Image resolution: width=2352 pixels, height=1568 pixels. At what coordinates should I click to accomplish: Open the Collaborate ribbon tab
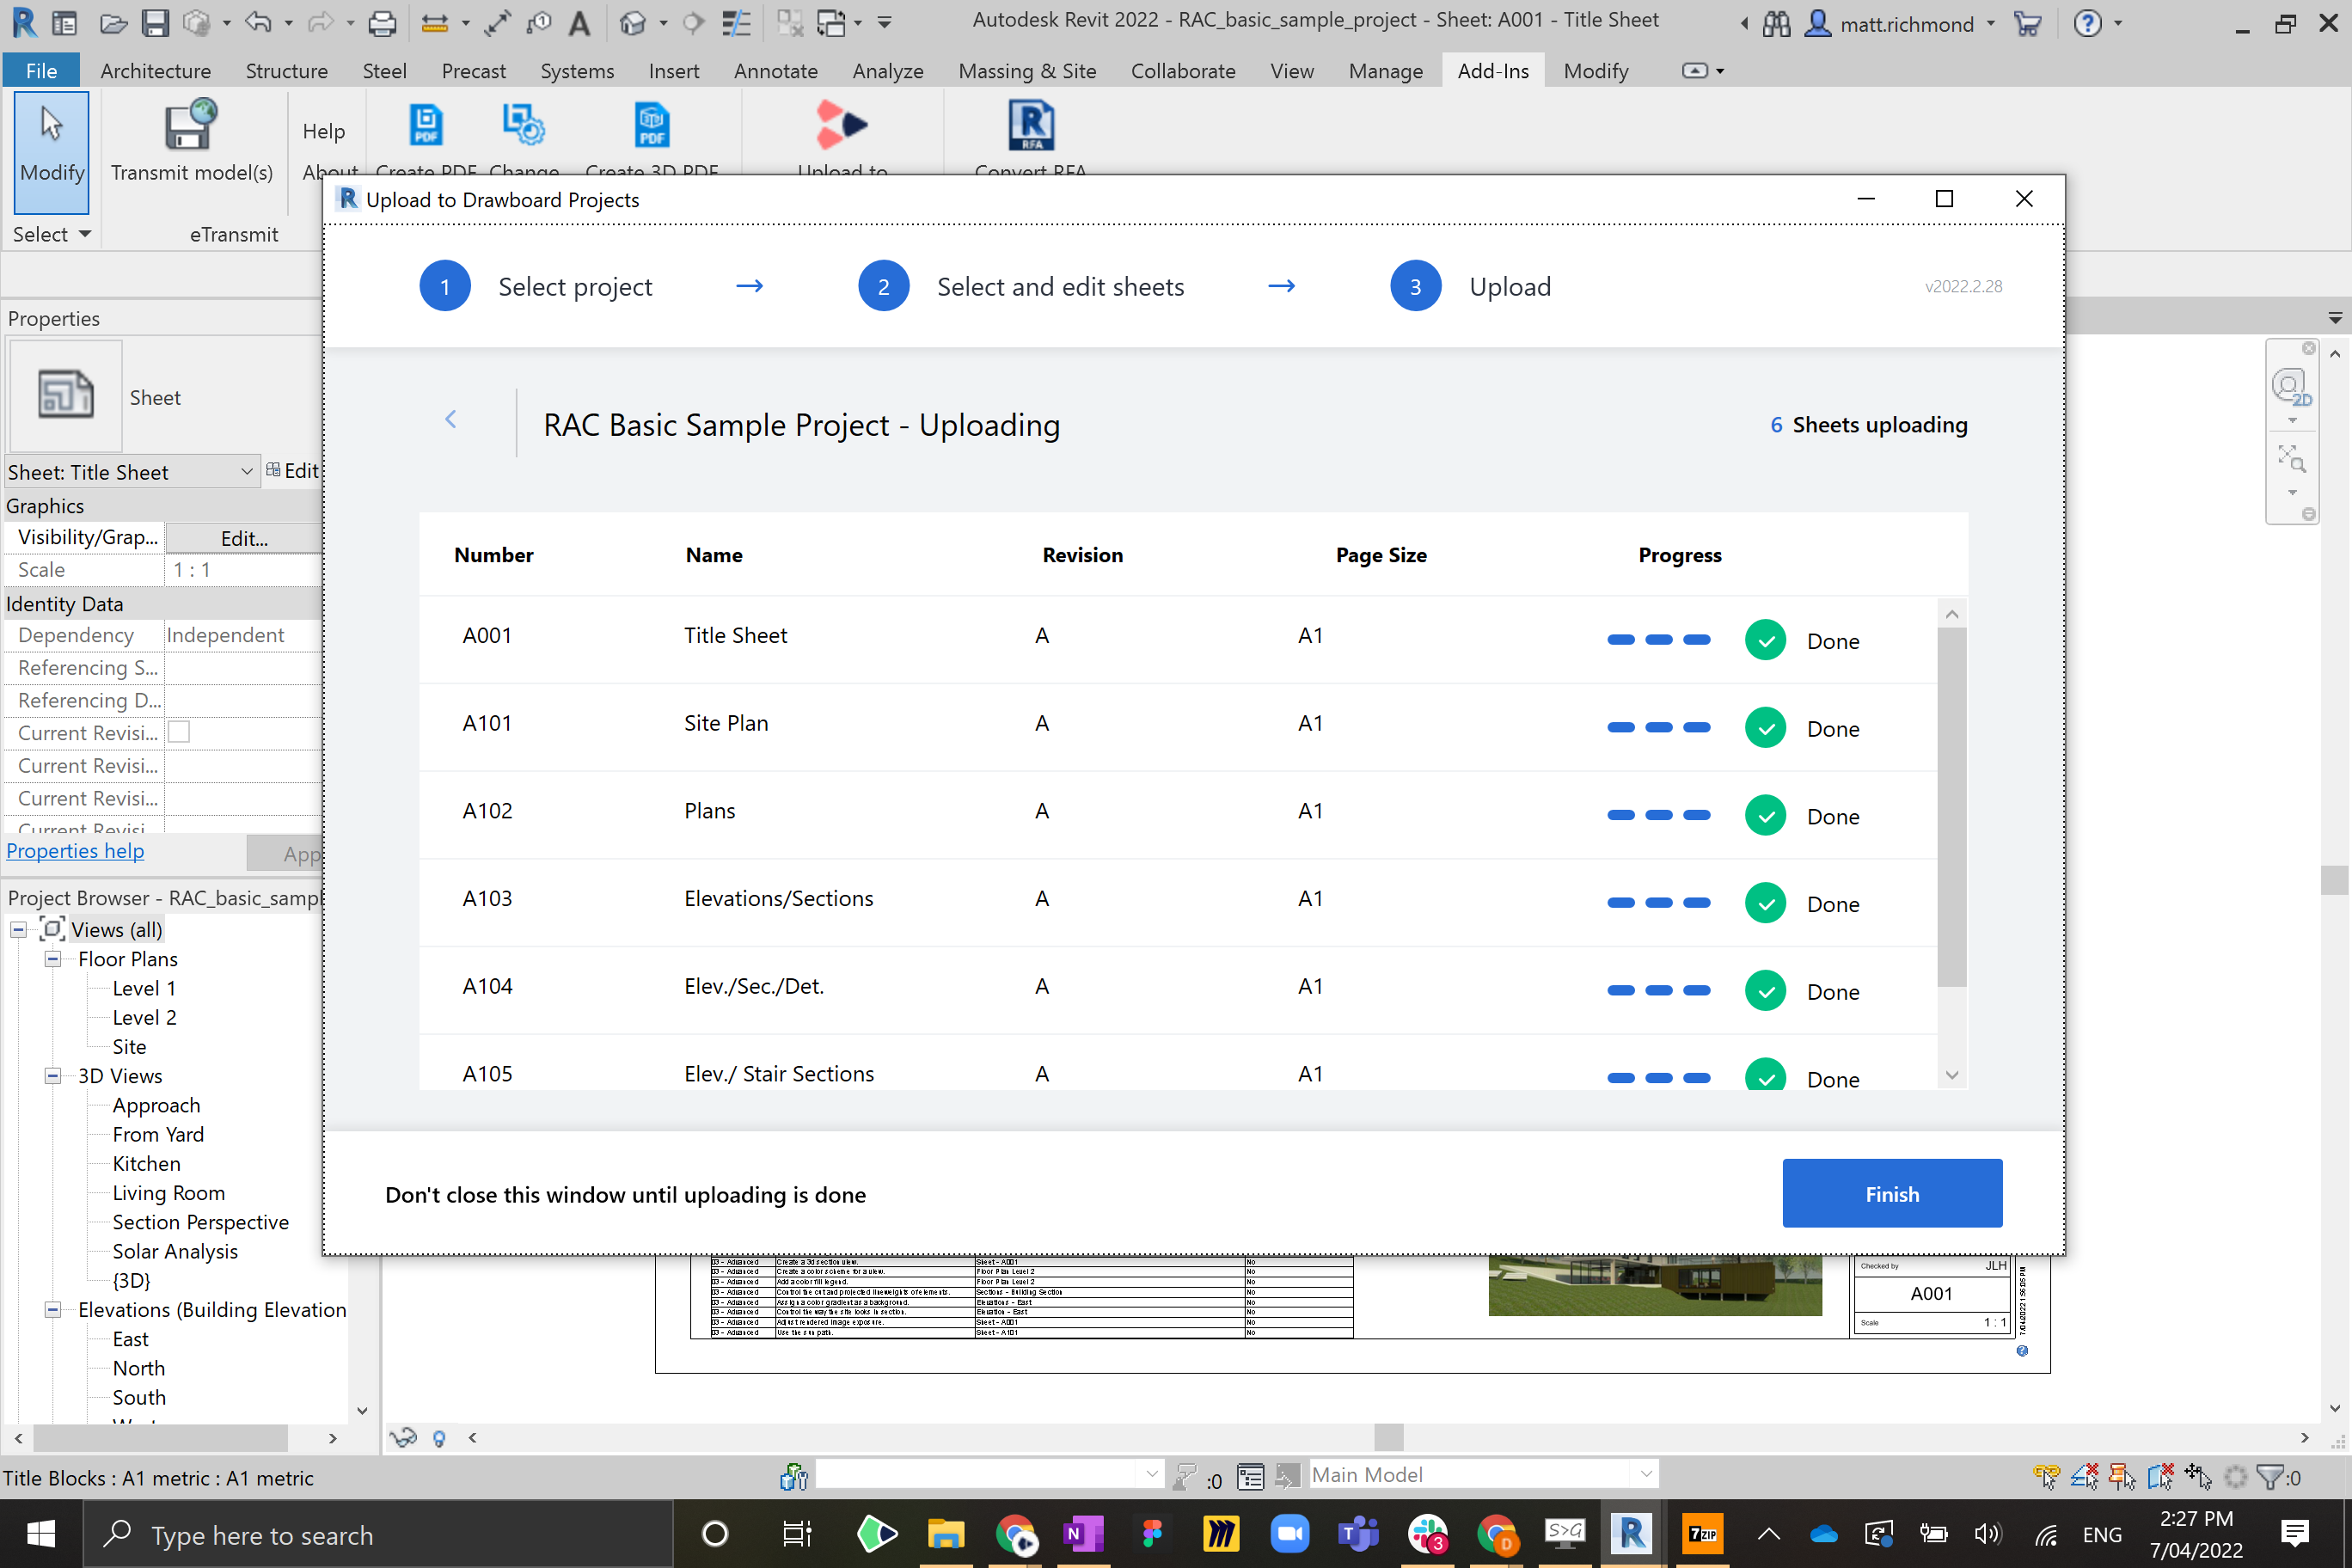(x=1182, y=71)
